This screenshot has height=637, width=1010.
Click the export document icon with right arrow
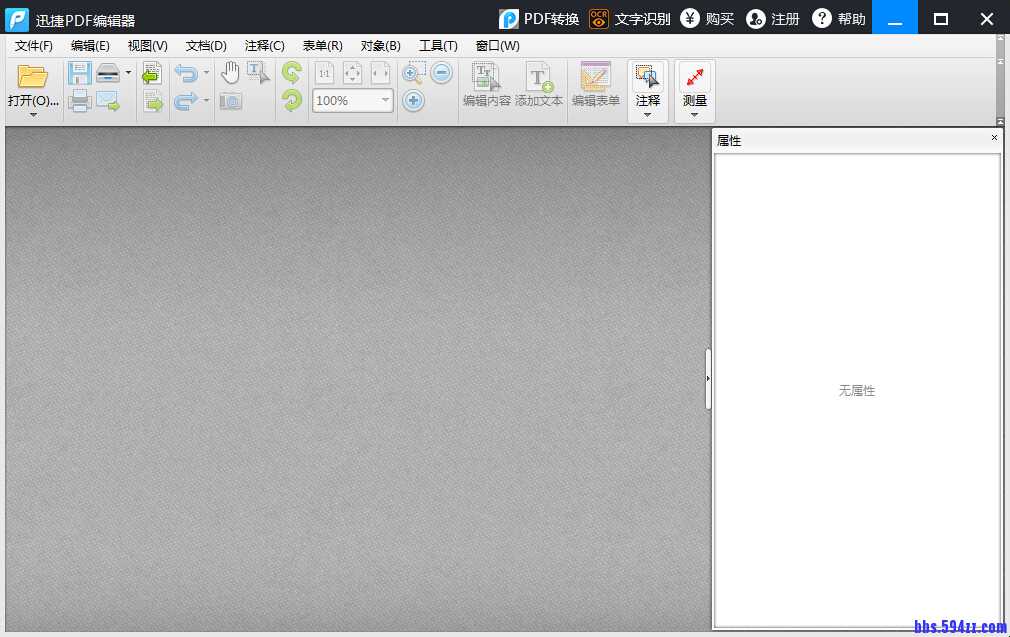click(x=153, y=101)
